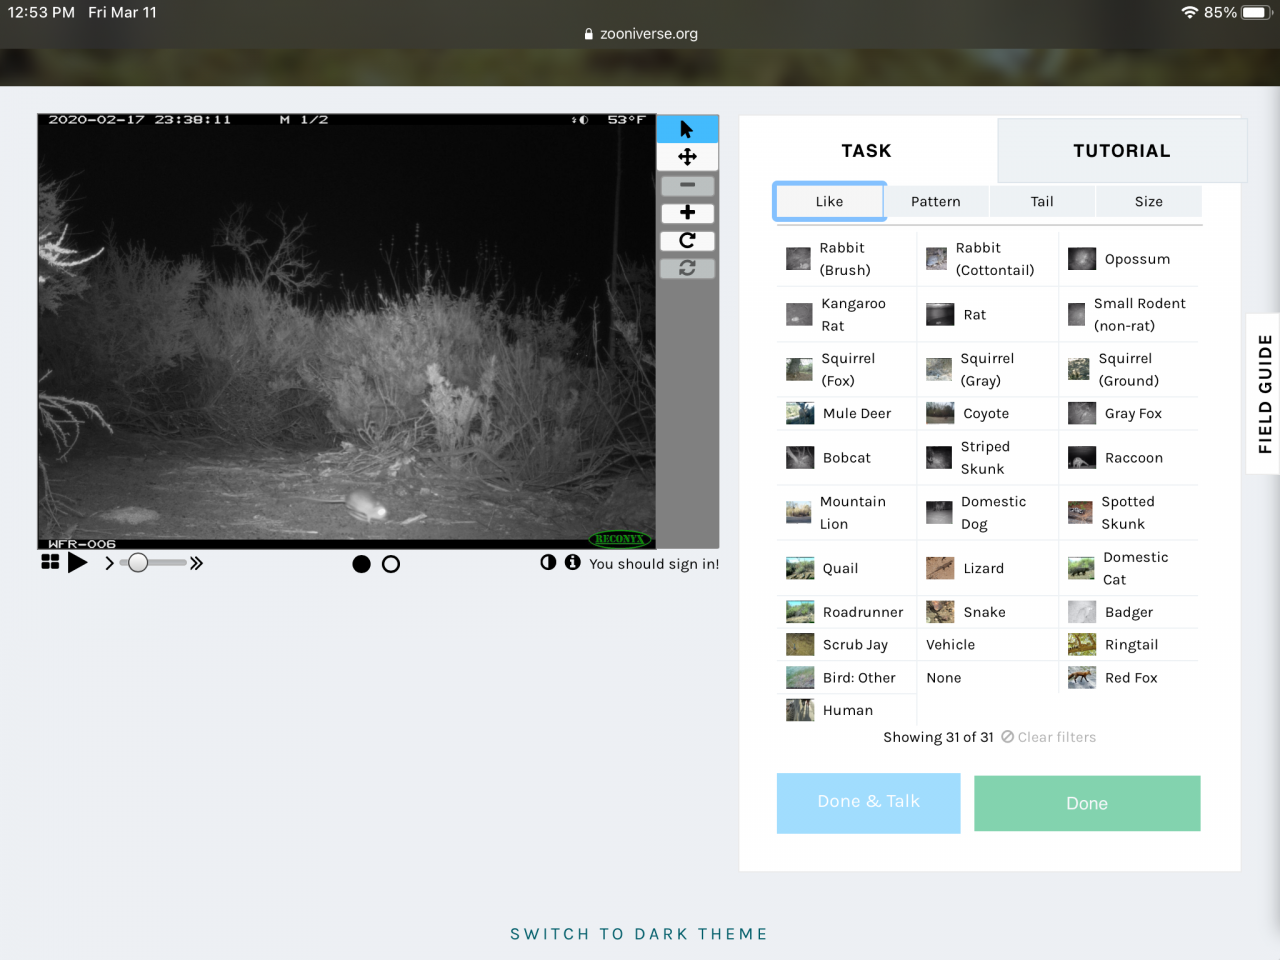Switch to the second frame dot

coord(391,564)
